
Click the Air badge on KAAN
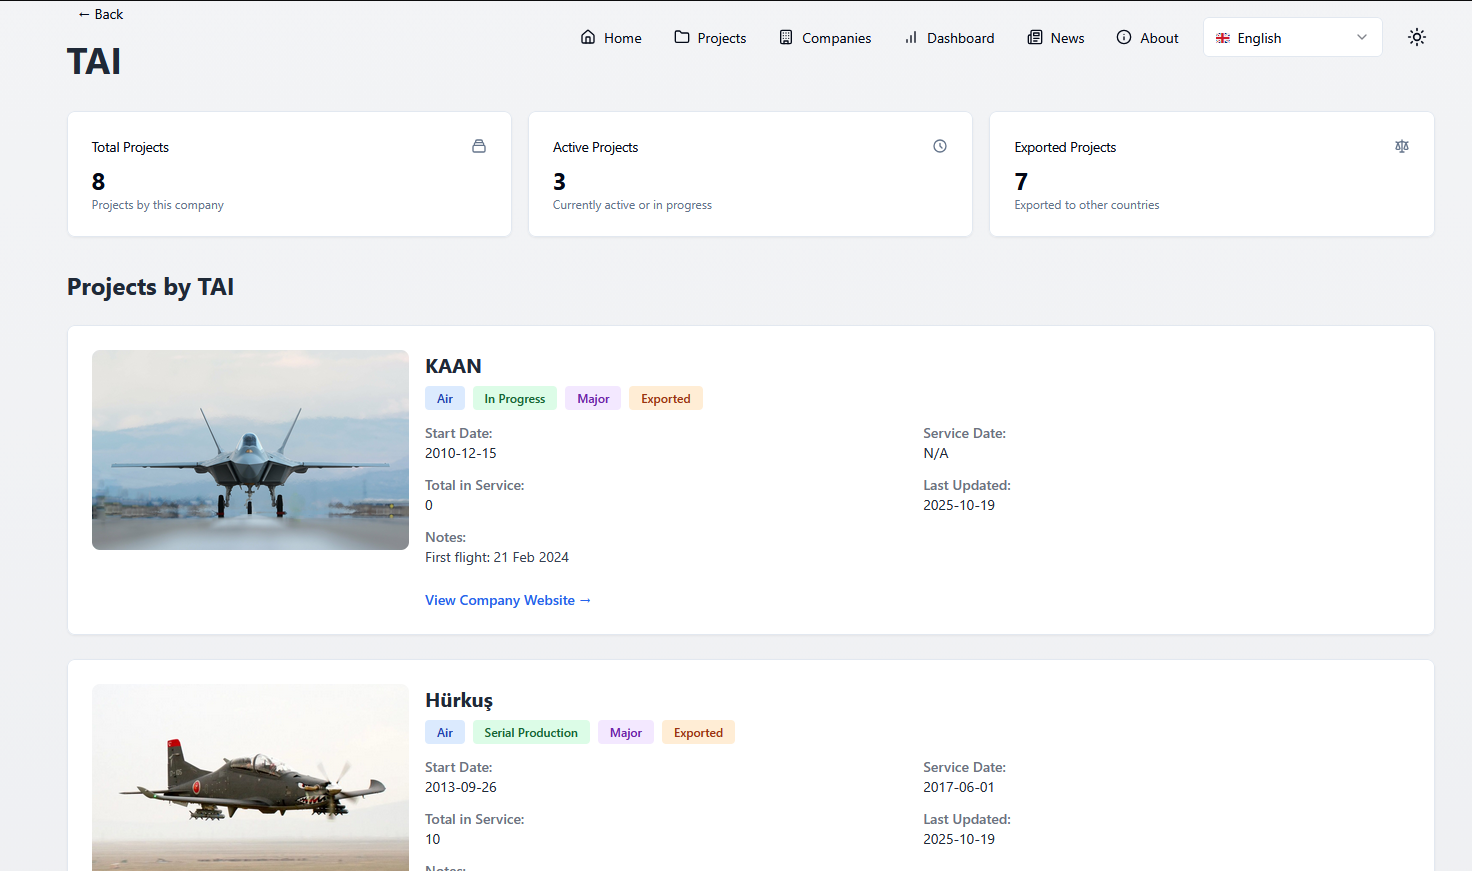(x=444, y=398)
